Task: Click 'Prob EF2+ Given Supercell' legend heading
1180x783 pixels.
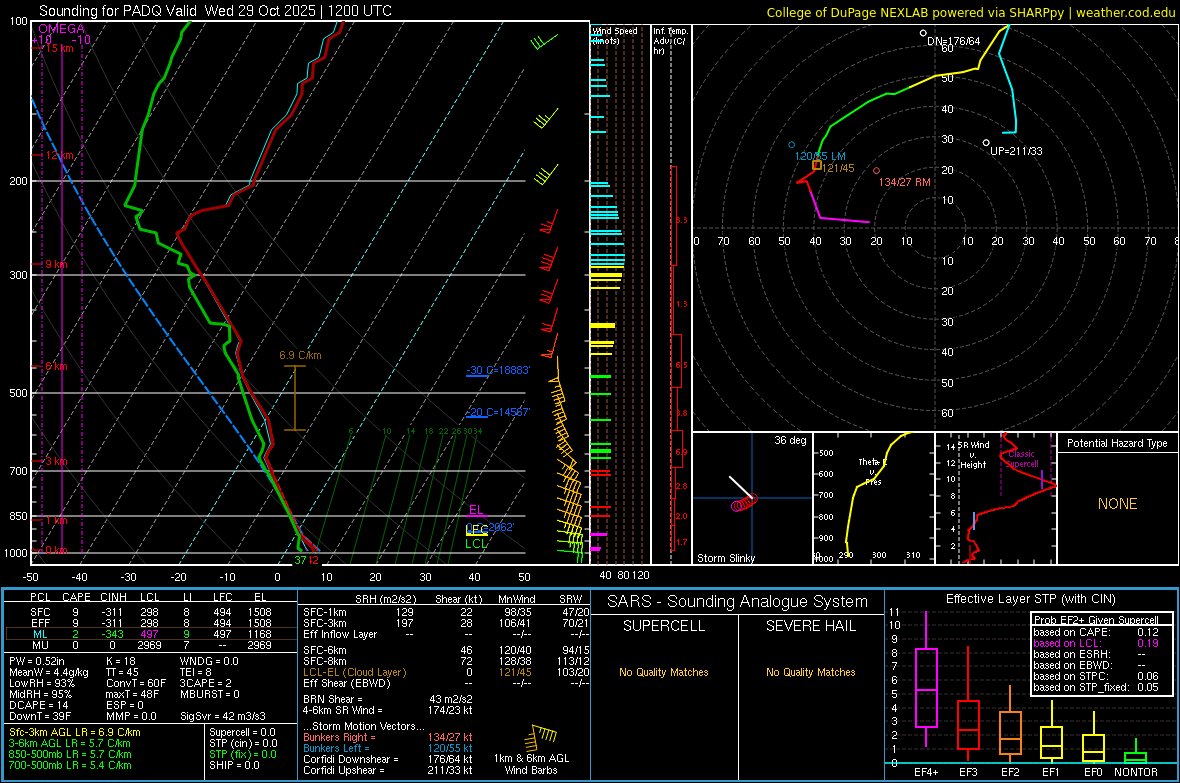Action: tap(1096, 620)
